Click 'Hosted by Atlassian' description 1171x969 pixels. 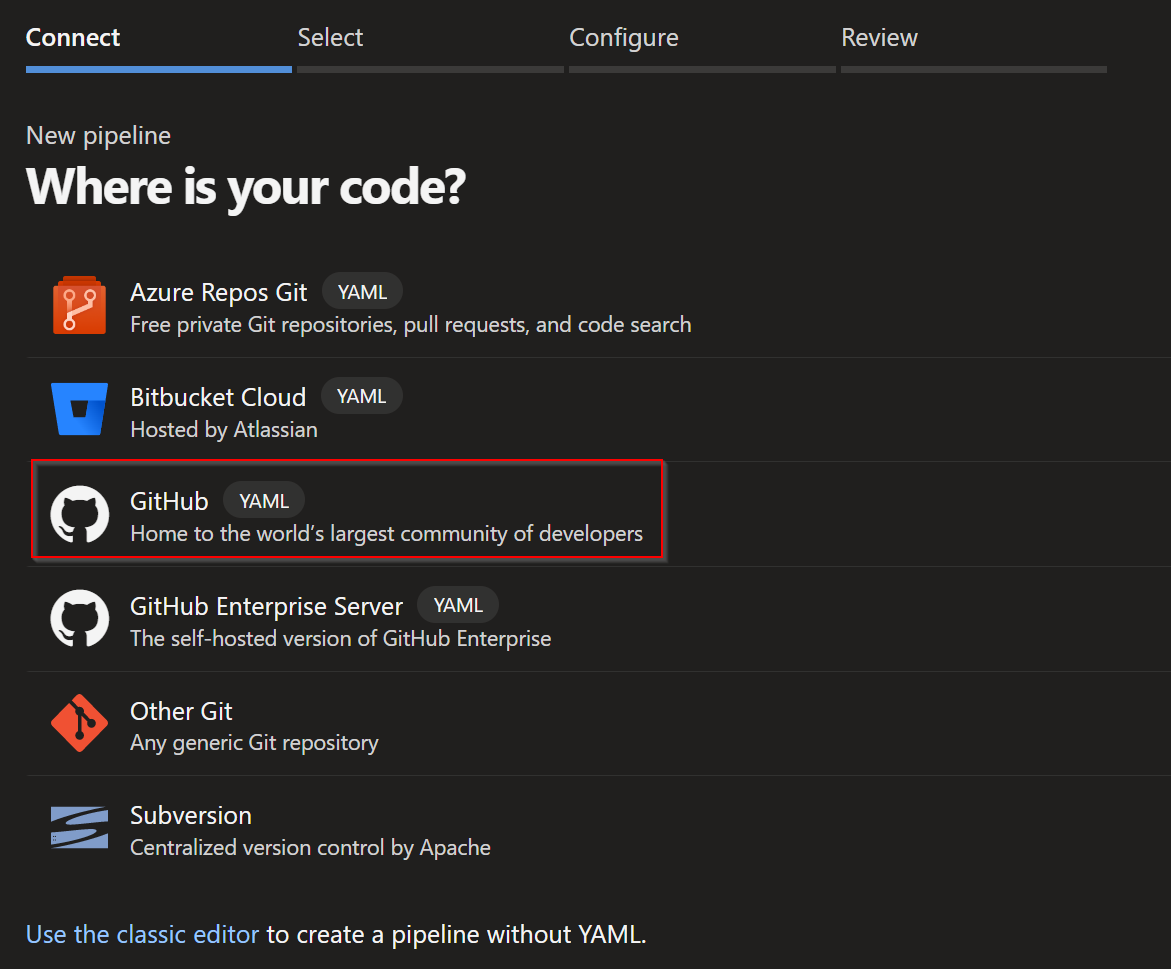(224, 429)
